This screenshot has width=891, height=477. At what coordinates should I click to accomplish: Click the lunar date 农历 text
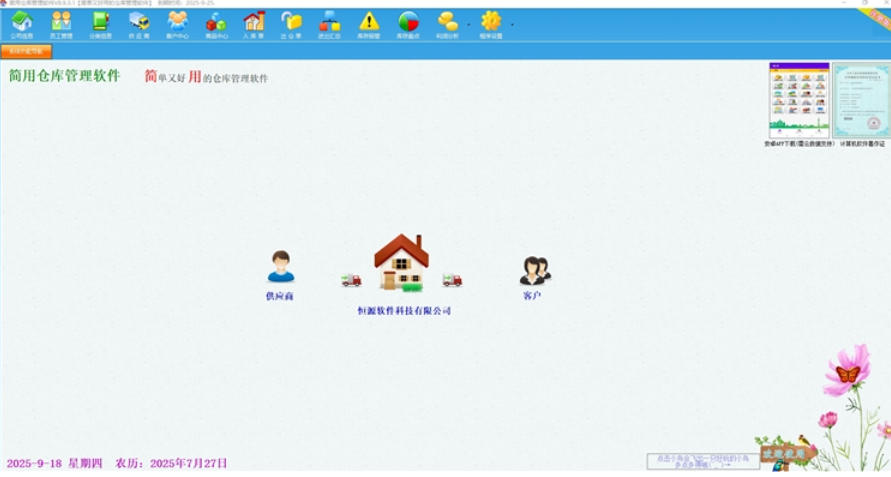tap(171, 463)
